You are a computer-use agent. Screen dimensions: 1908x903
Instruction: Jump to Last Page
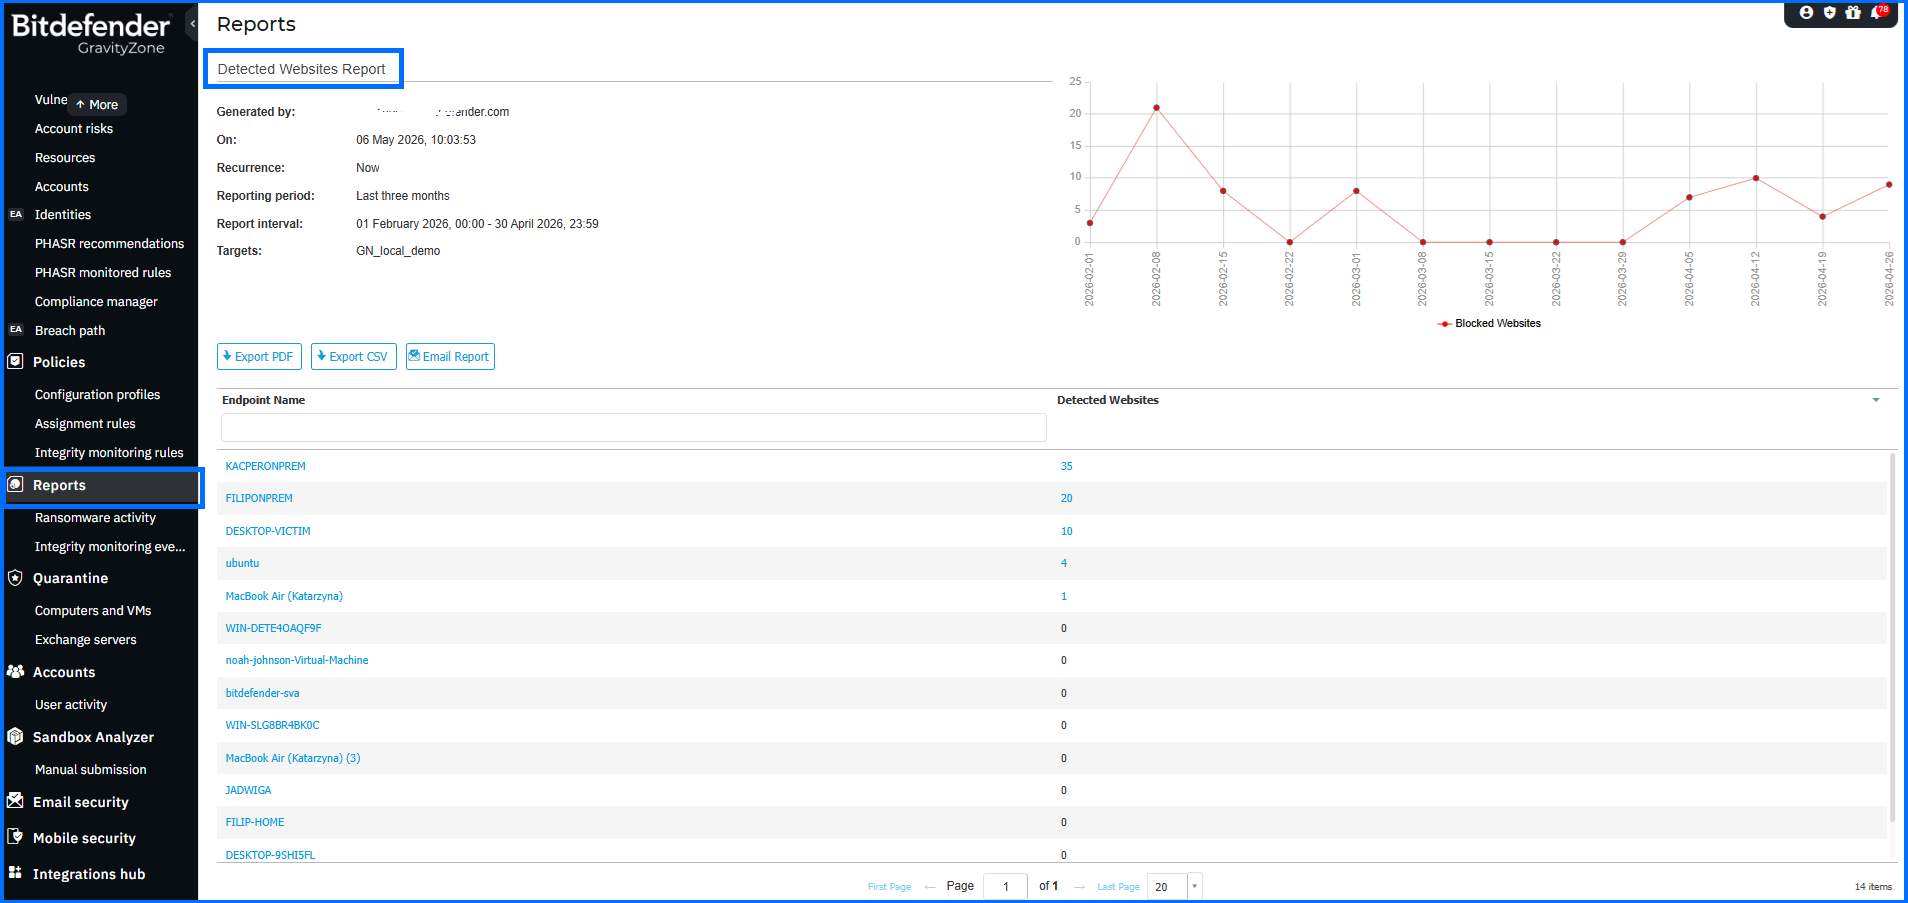pos(1118,887)
